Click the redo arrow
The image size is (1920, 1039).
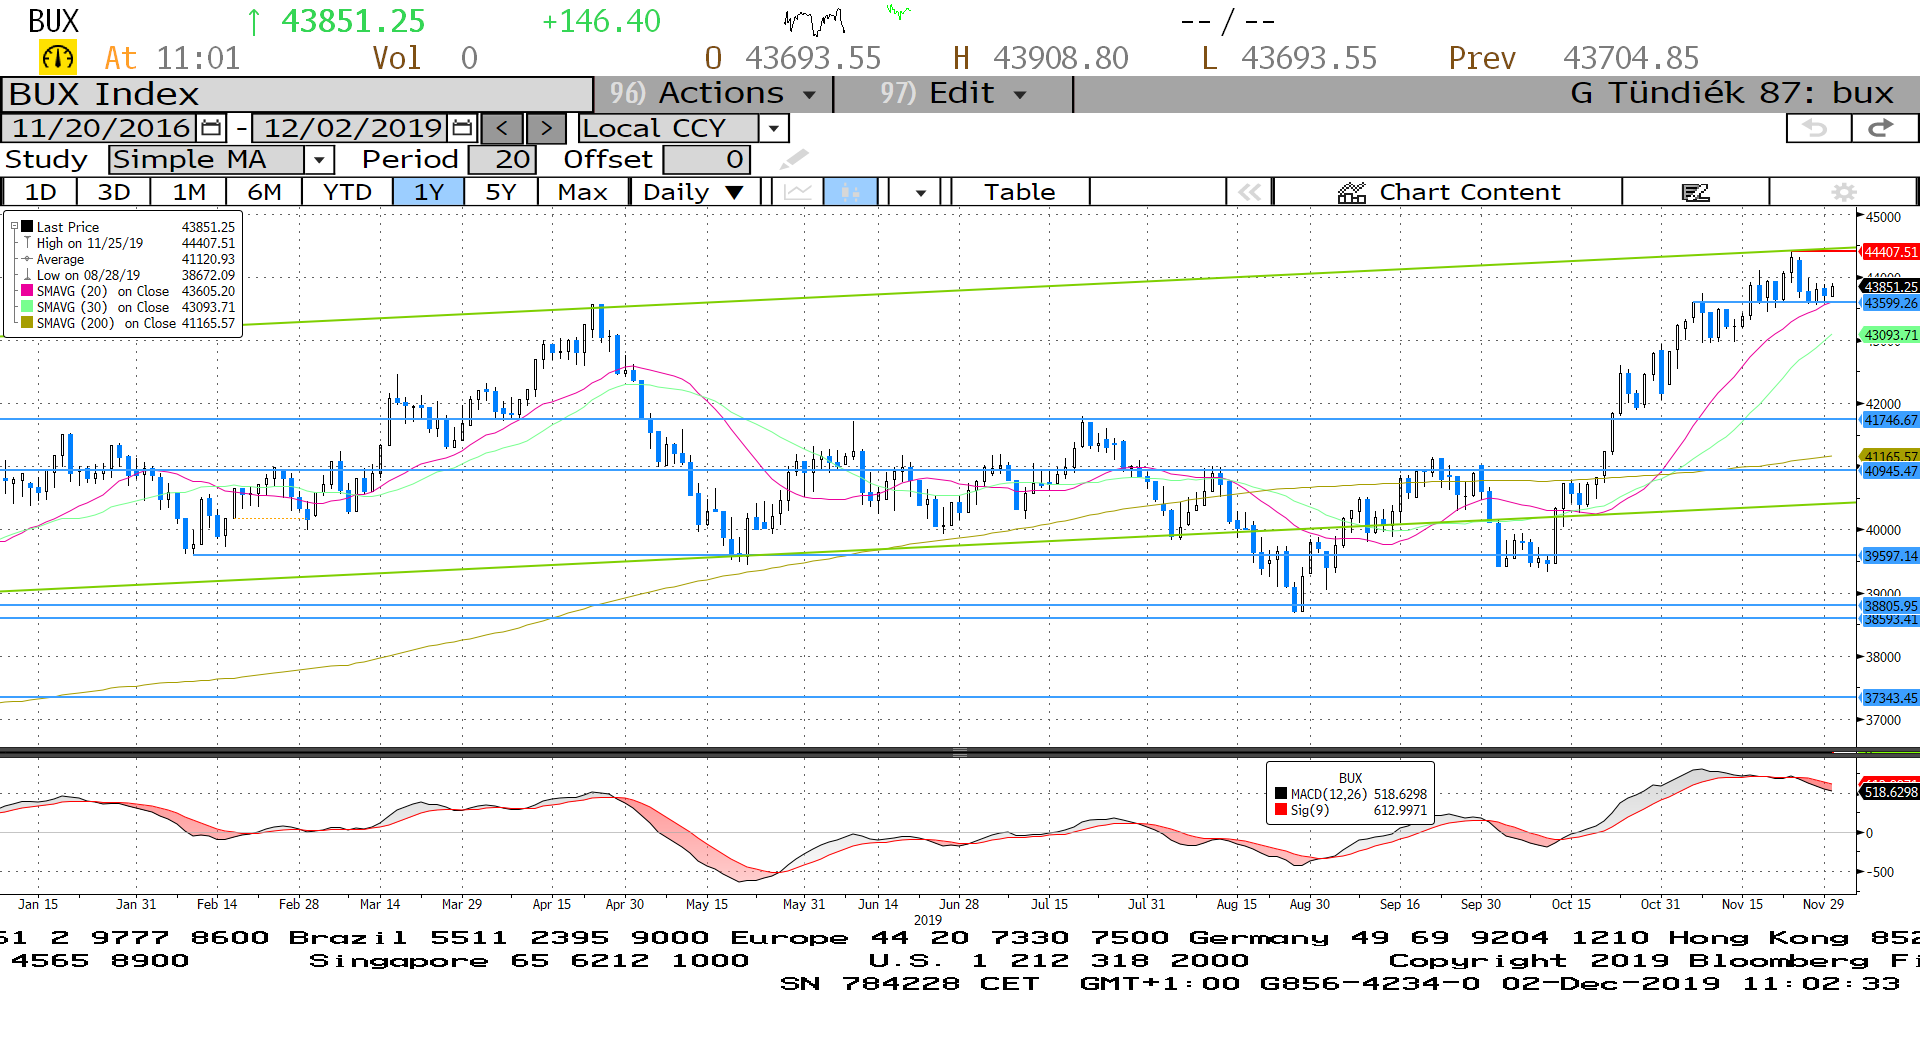click(1883, 128)
